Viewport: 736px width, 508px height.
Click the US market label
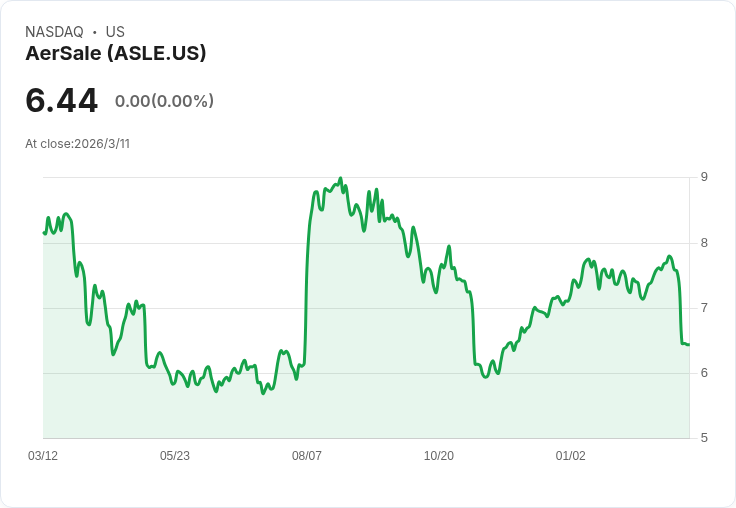(115, 32)
